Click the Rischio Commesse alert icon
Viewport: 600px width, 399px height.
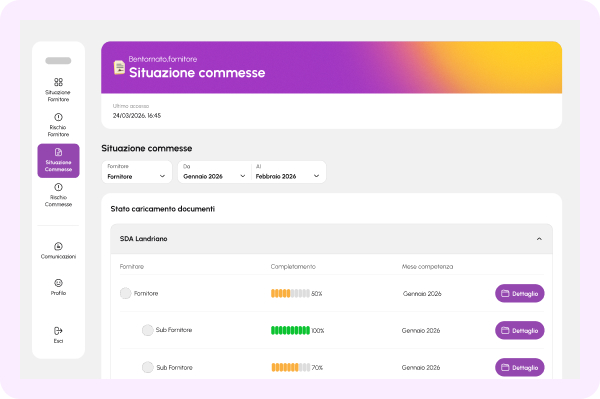(58, 187)
